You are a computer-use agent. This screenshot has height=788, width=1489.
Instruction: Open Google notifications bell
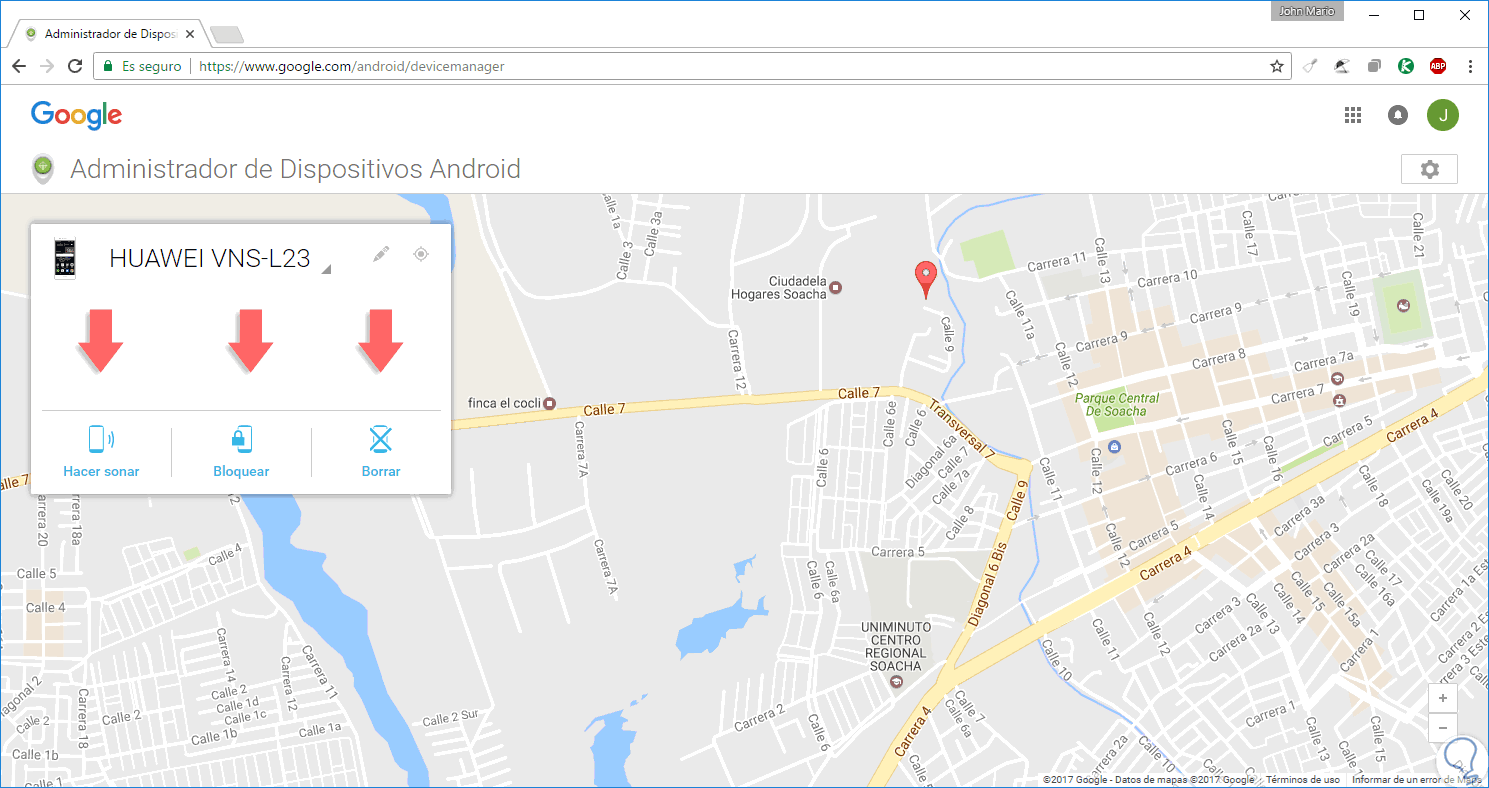point(1398,115)
